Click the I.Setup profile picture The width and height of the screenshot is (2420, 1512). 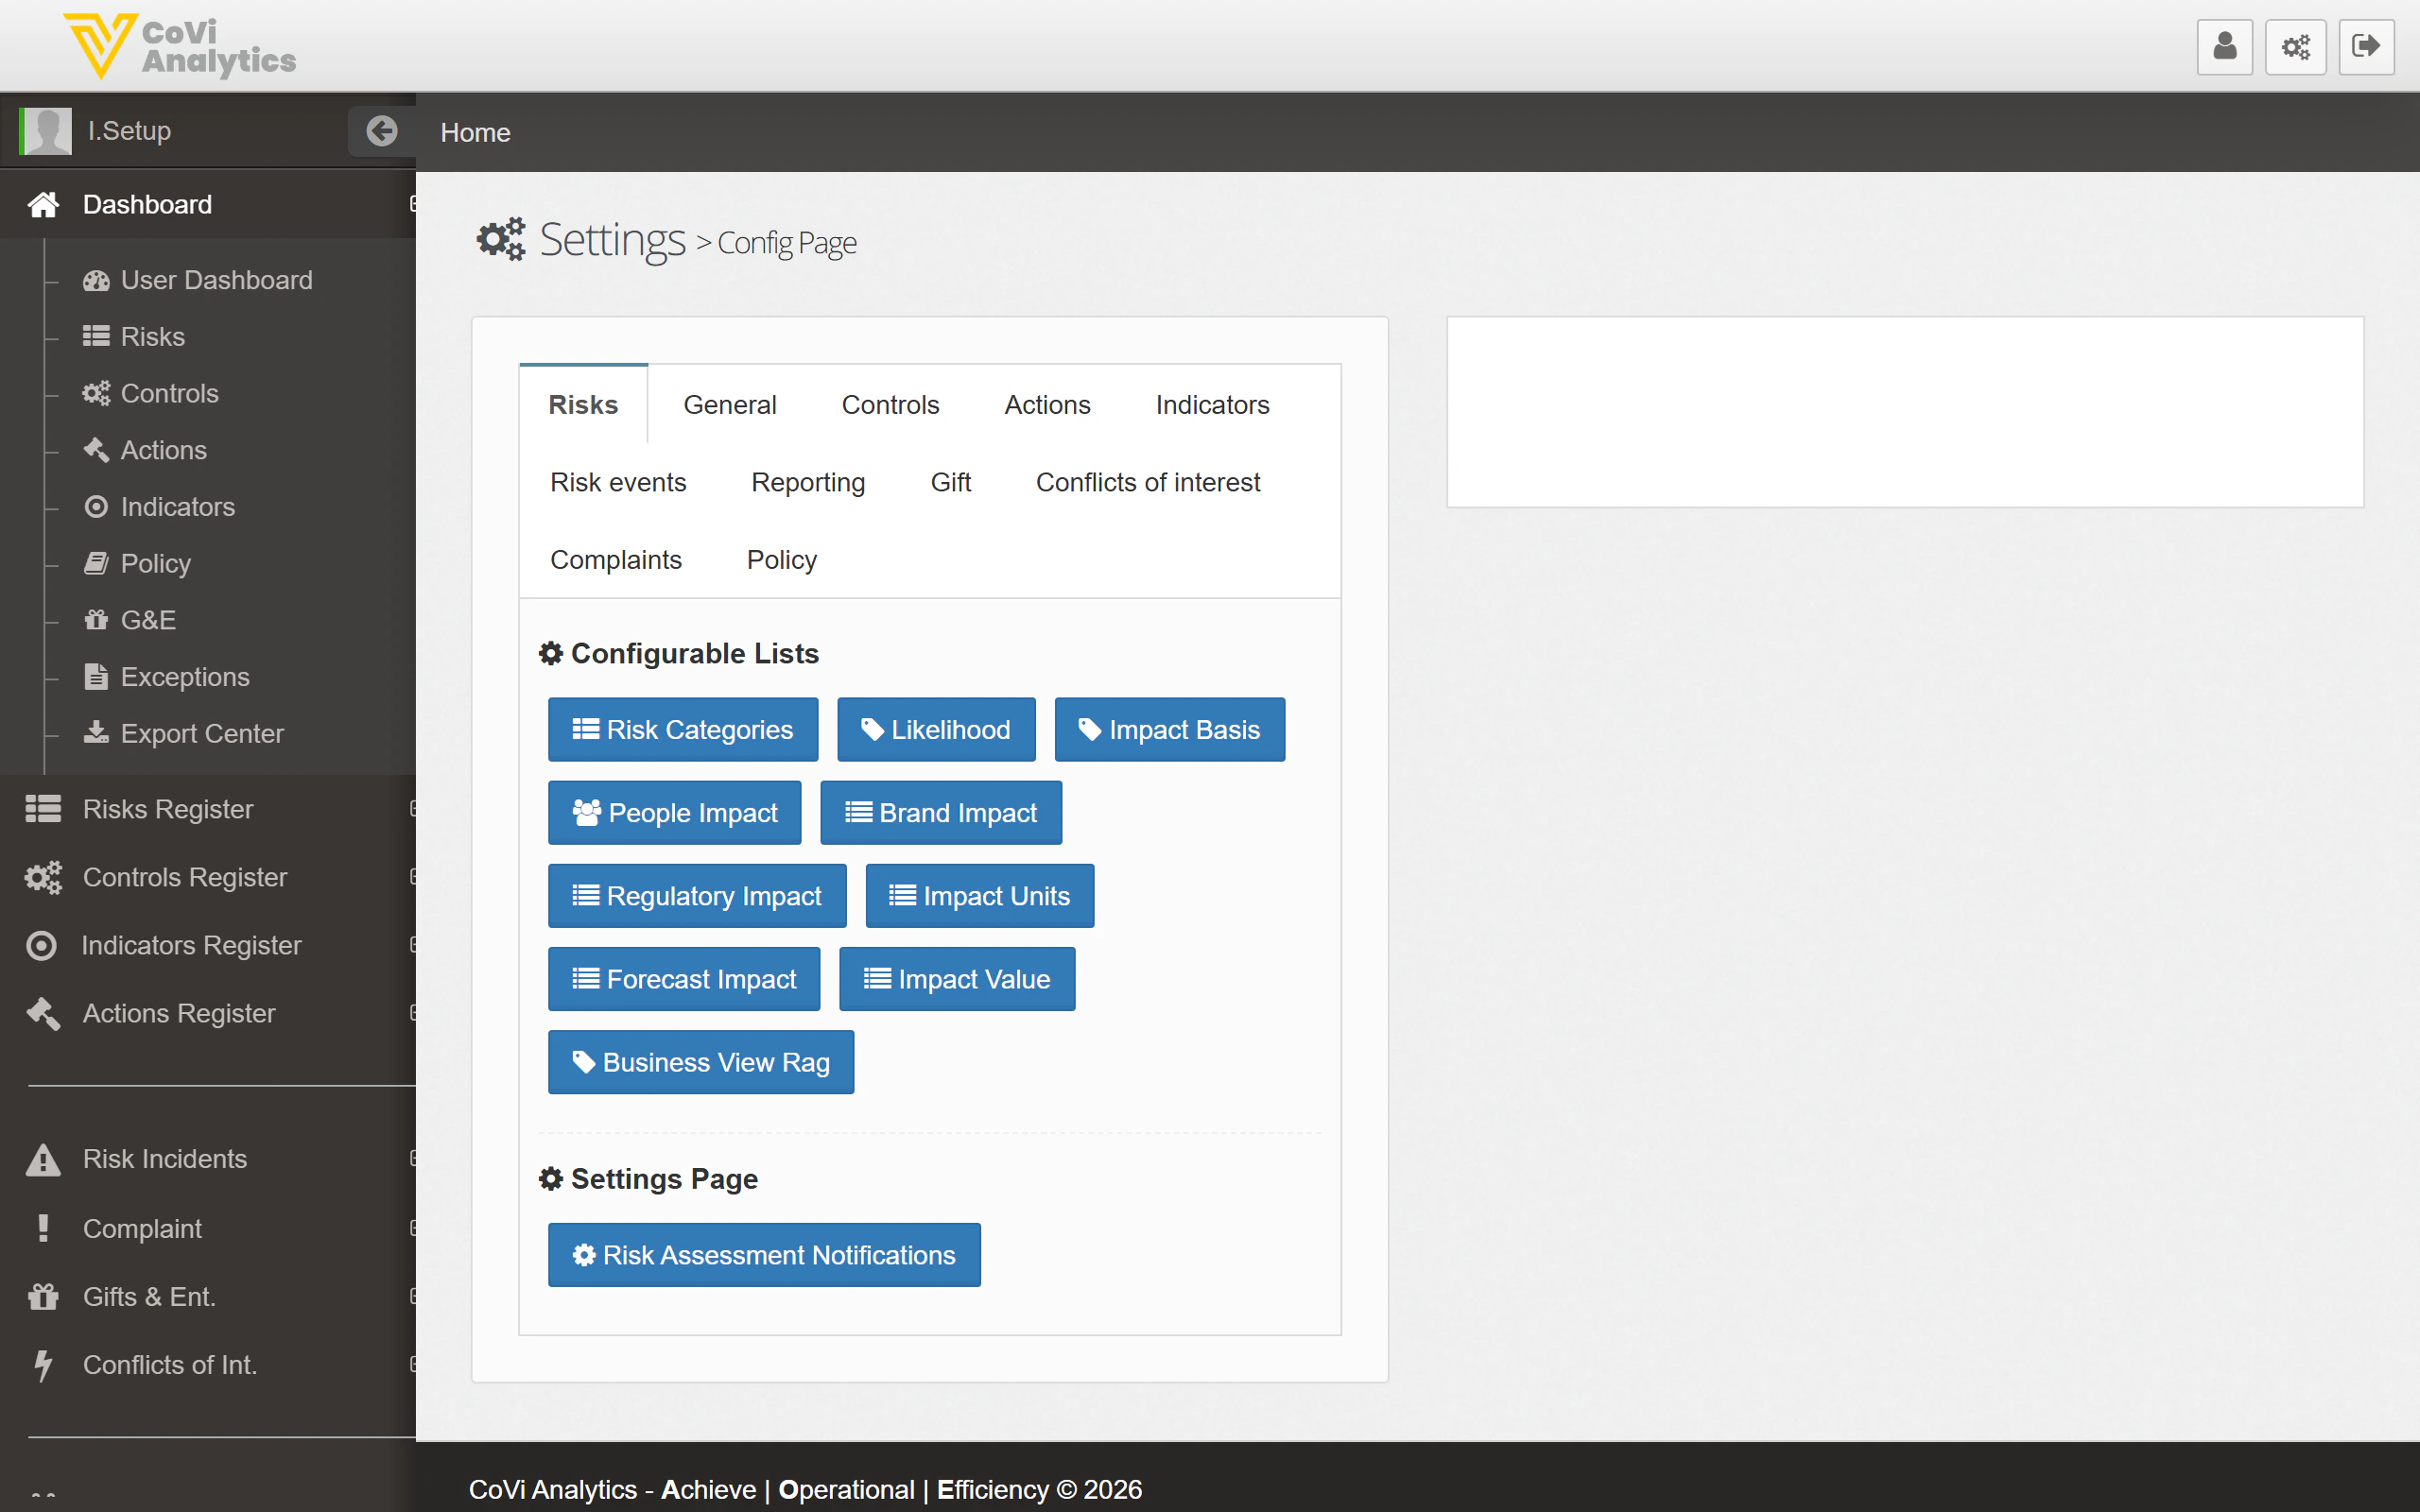(45, 130)
